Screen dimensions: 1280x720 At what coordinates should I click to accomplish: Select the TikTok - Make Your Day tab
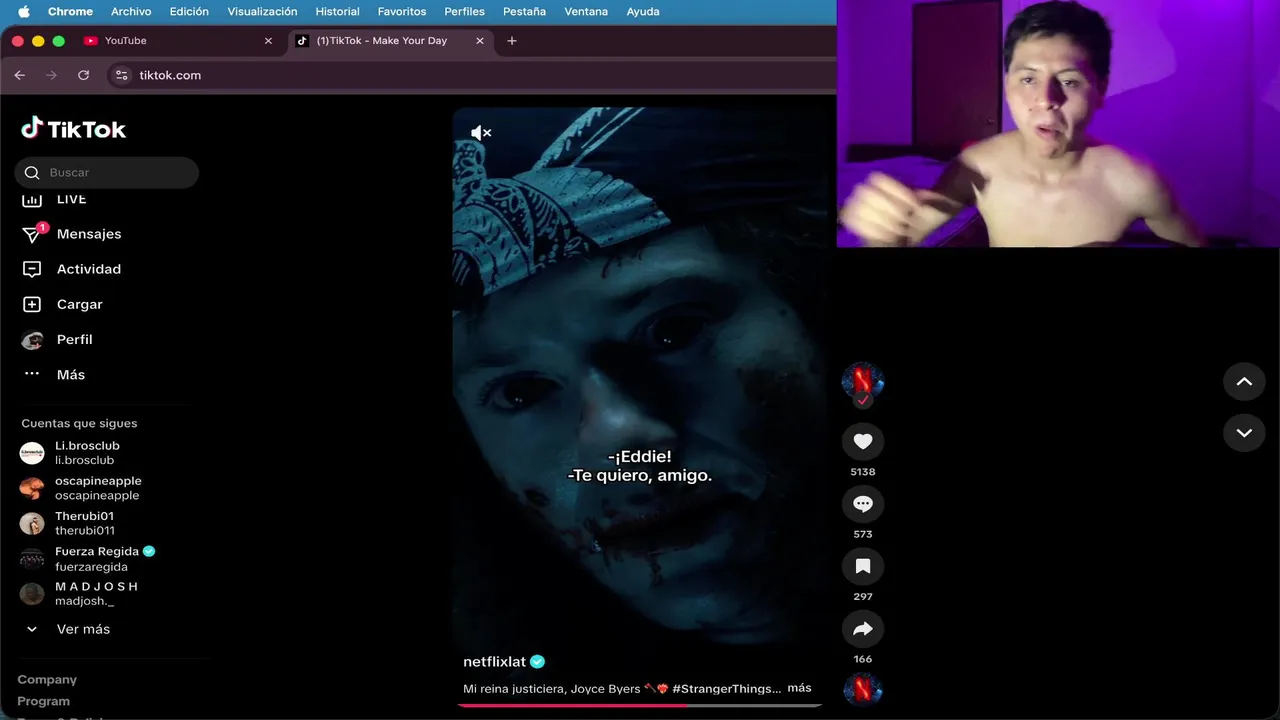(390, 41)
